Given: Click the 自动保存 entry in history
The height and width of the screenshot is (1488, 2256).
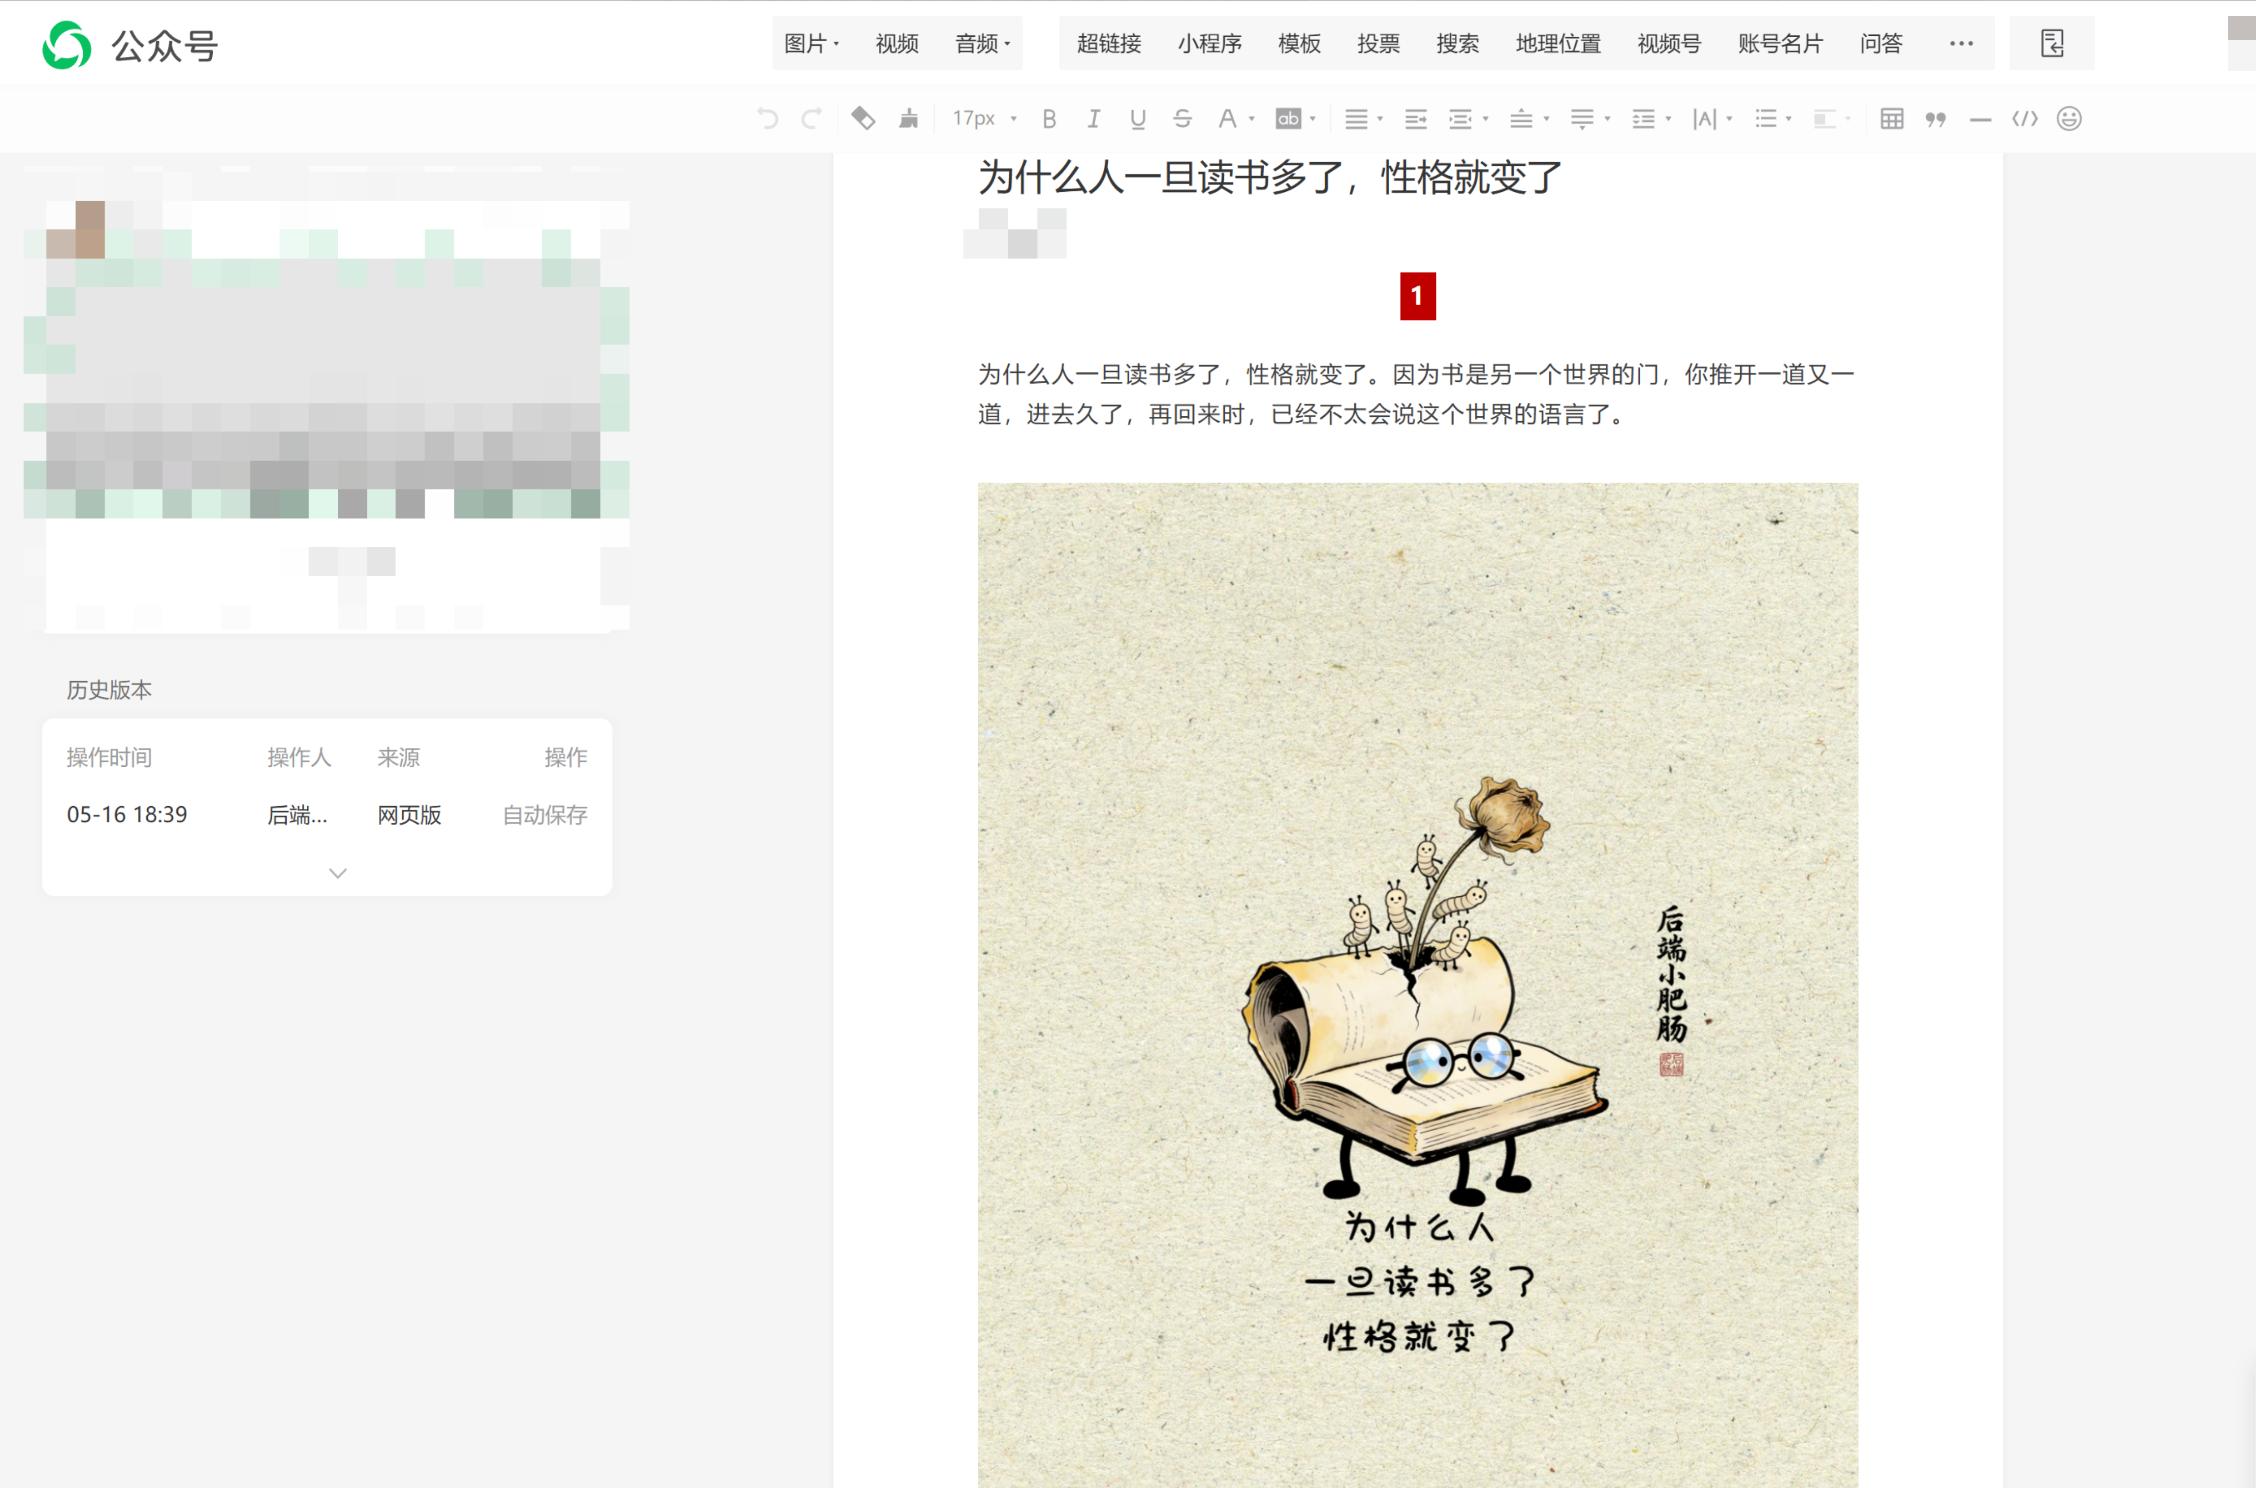Looking at the screenshot, I should coord(545,815).
